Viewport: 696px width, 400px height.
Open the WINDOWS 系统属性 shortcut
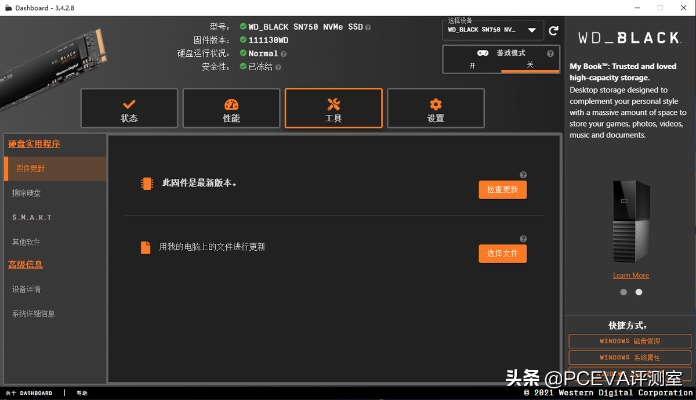tap(630, 357)
